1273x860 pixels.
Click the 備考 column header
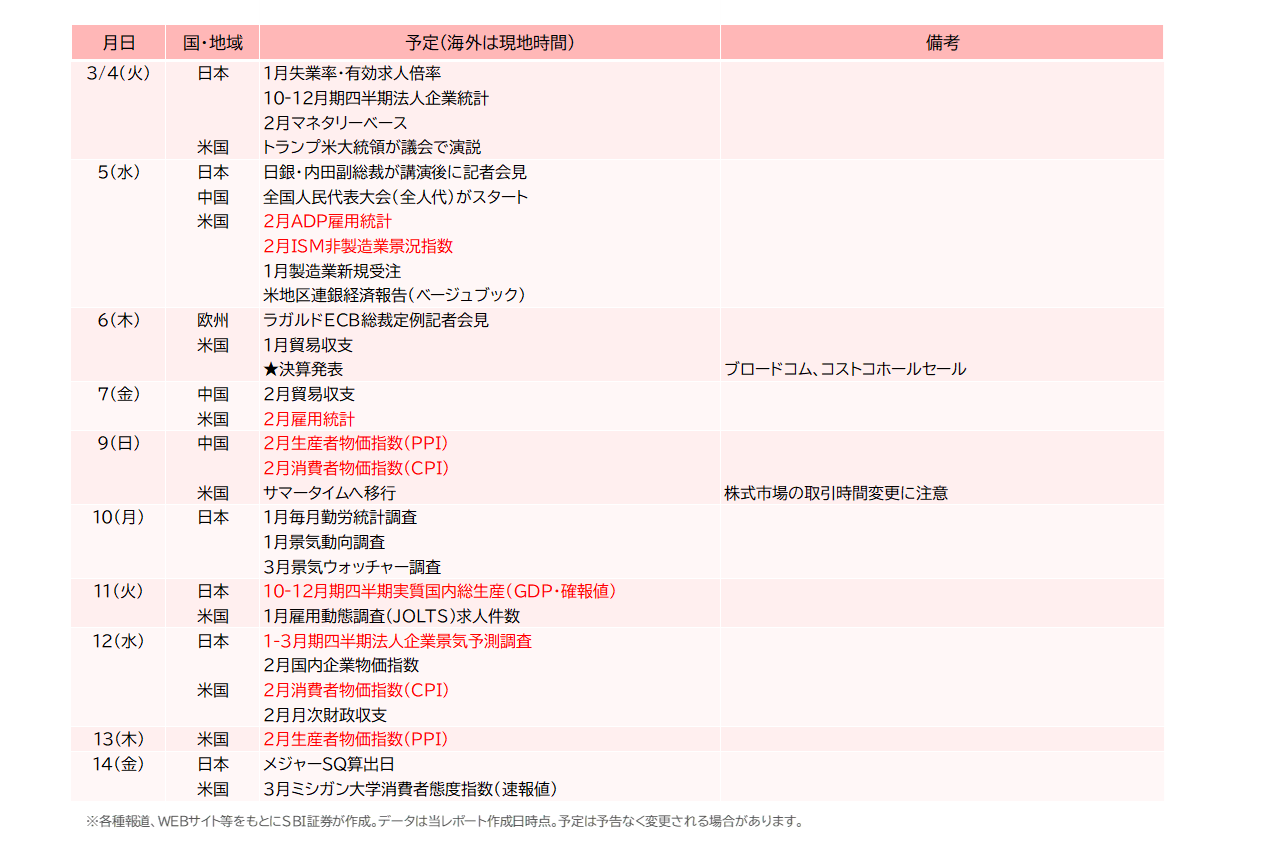pos(942,43)
